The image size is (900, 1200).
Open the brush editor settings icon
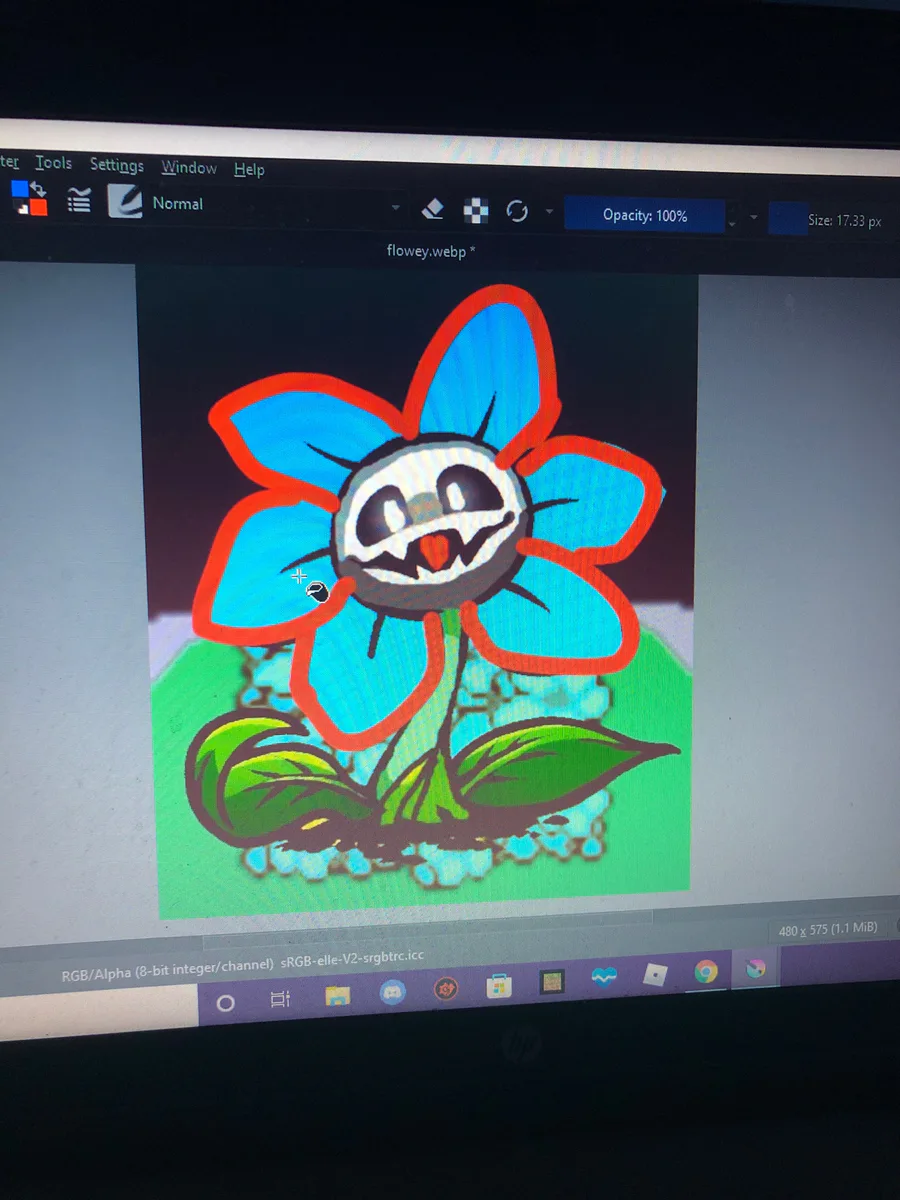click(x=79, y=200)
